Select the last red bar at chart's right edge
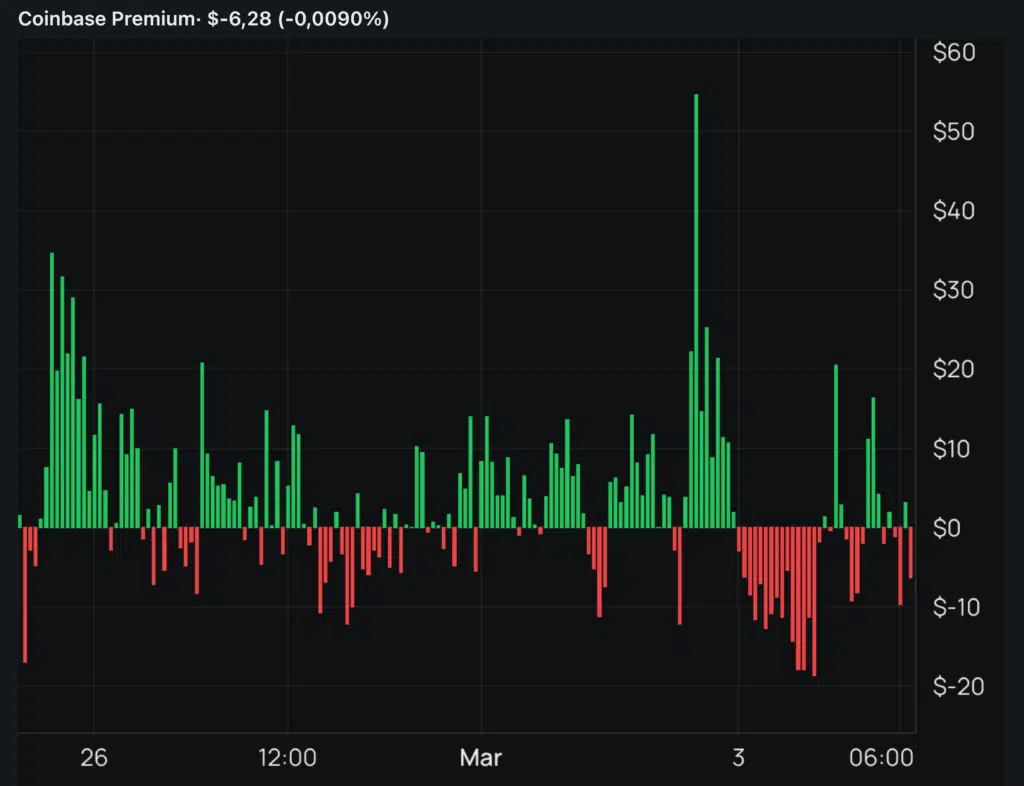The width and height of the screenshot is (1024, 786). 911,553
